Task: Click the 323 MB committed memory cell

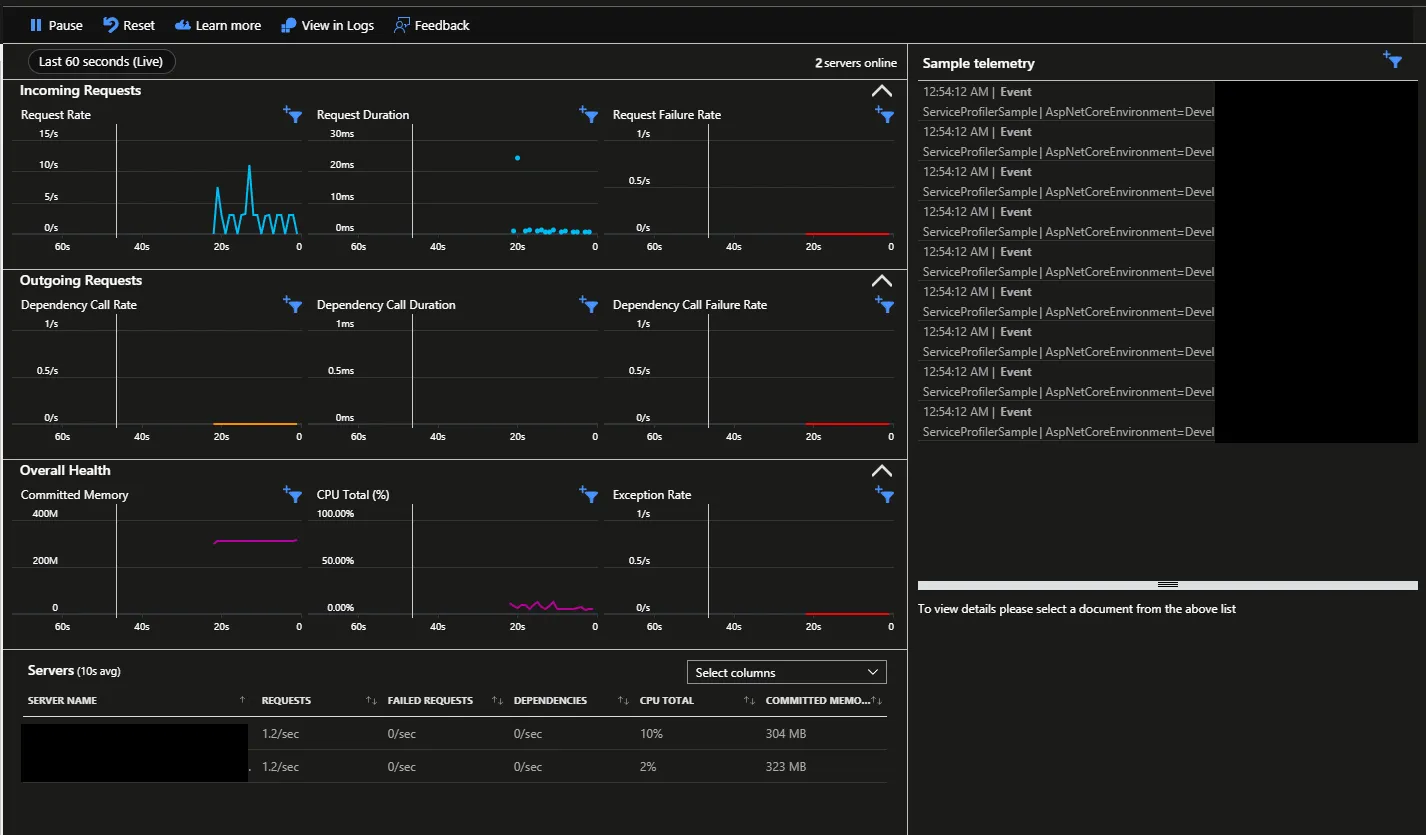Action: (x=786, y=767)
